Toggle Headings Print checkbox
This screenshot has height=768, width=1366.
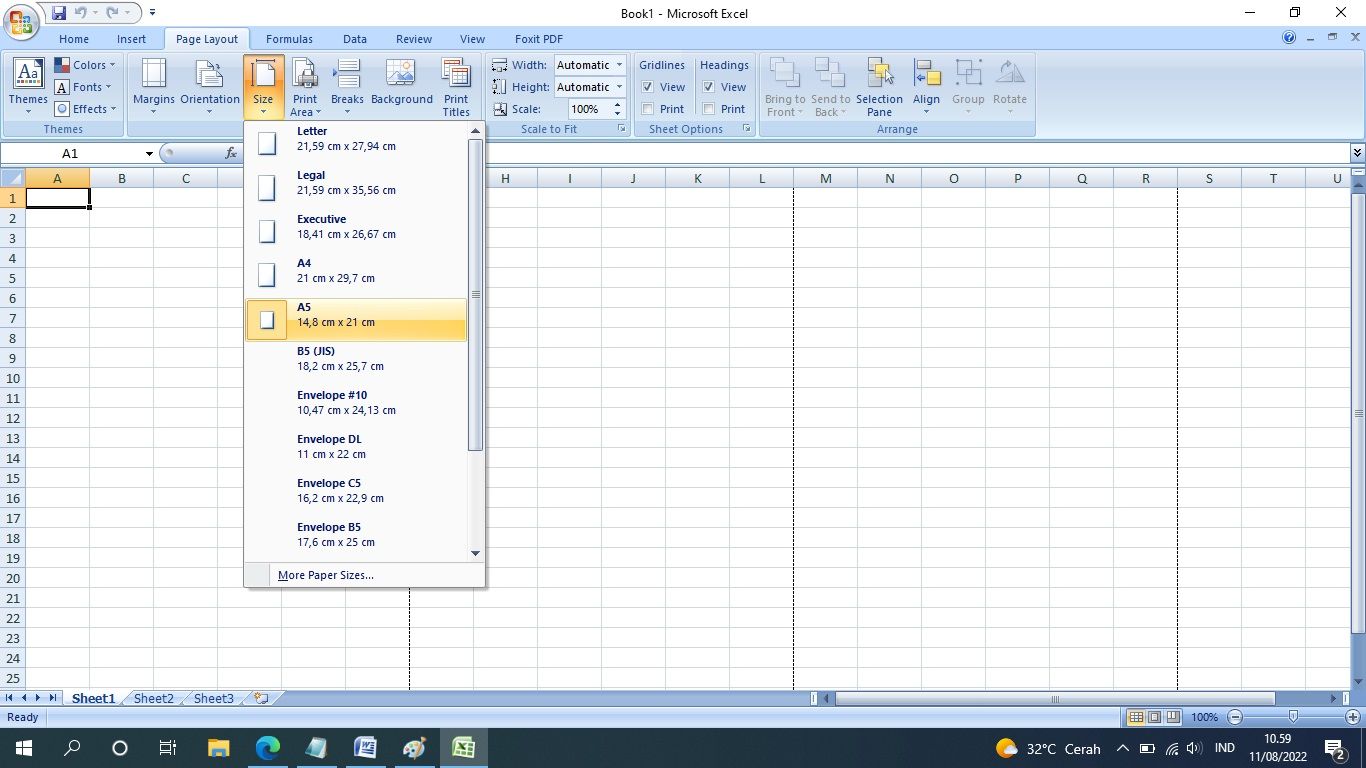coord(709,109)
